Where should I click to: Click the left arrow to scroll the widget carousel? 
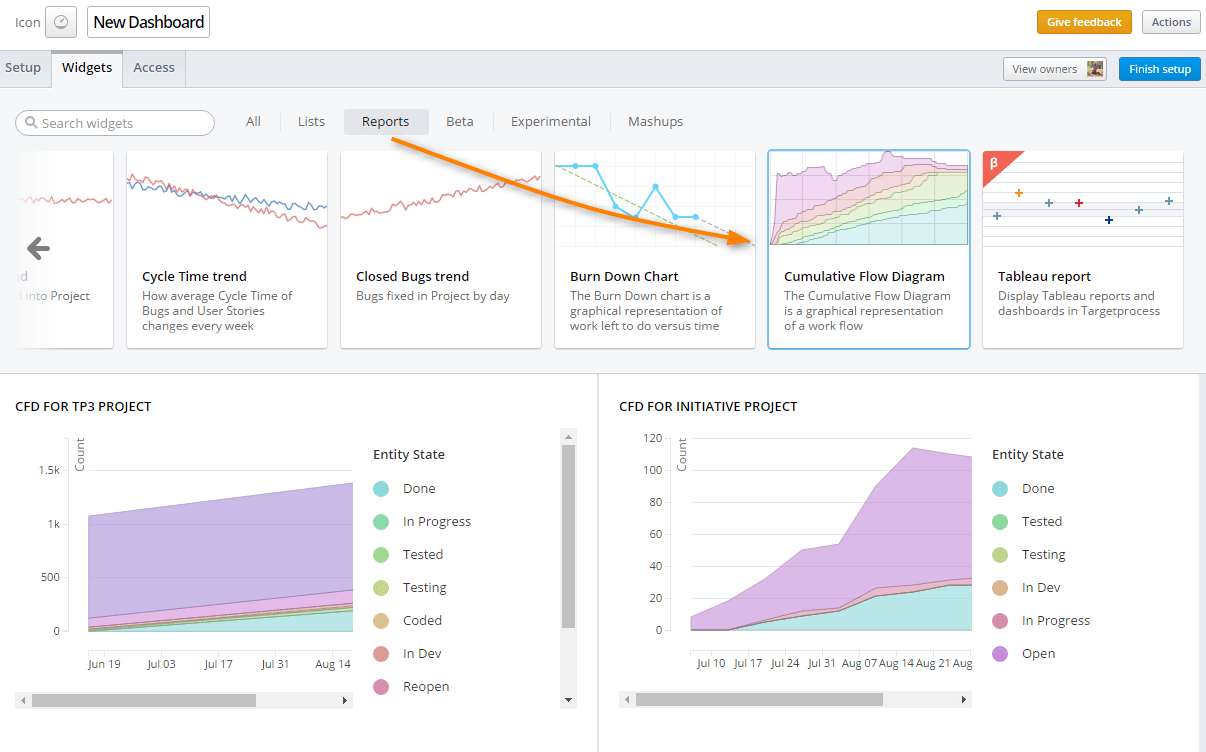[x=37, y=247]
